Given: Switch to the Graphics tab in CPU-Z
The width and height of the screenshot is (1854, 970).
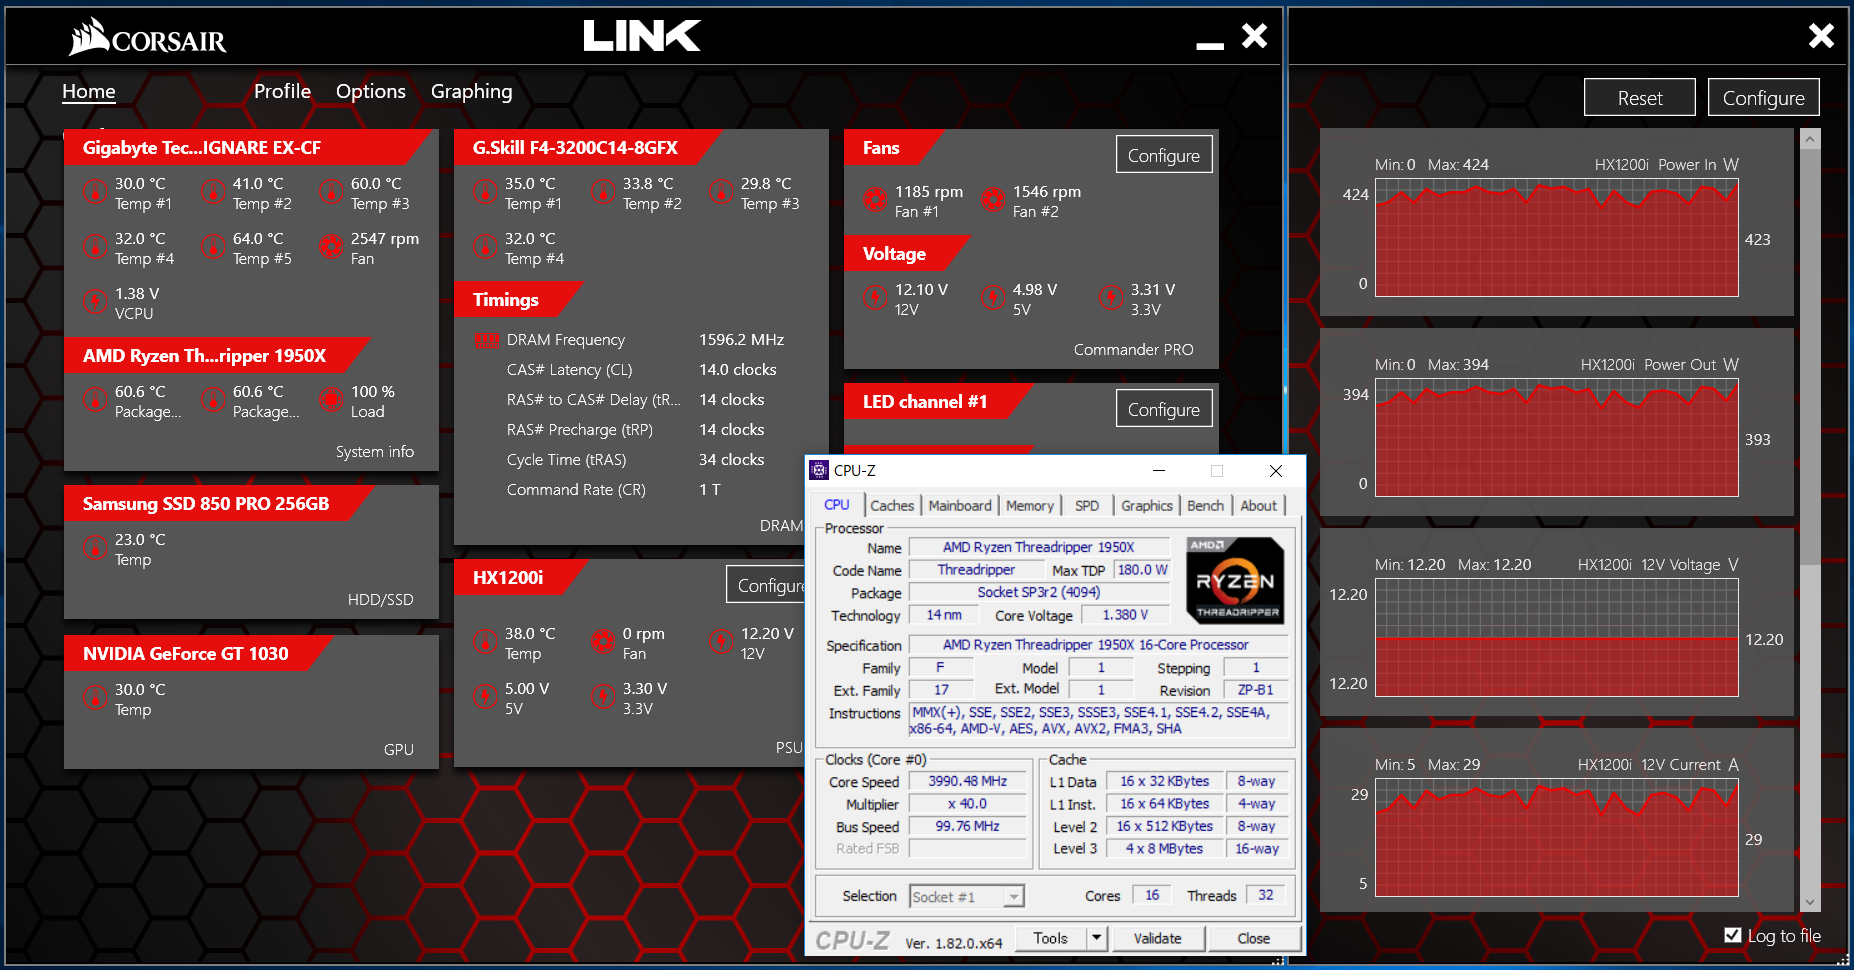Looking at the screenshot, I should click(1147, 506).
